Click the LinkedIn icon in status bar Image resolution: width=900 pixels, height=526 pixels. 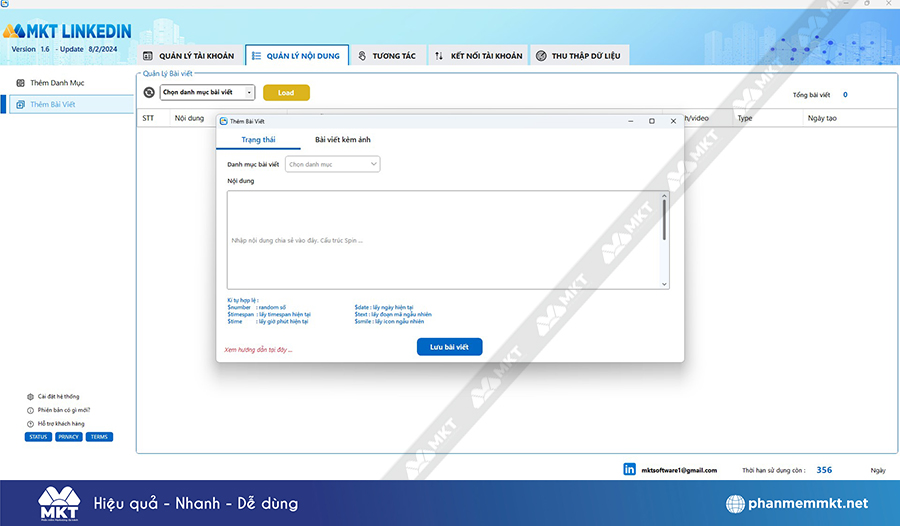[x=630, y=469]
